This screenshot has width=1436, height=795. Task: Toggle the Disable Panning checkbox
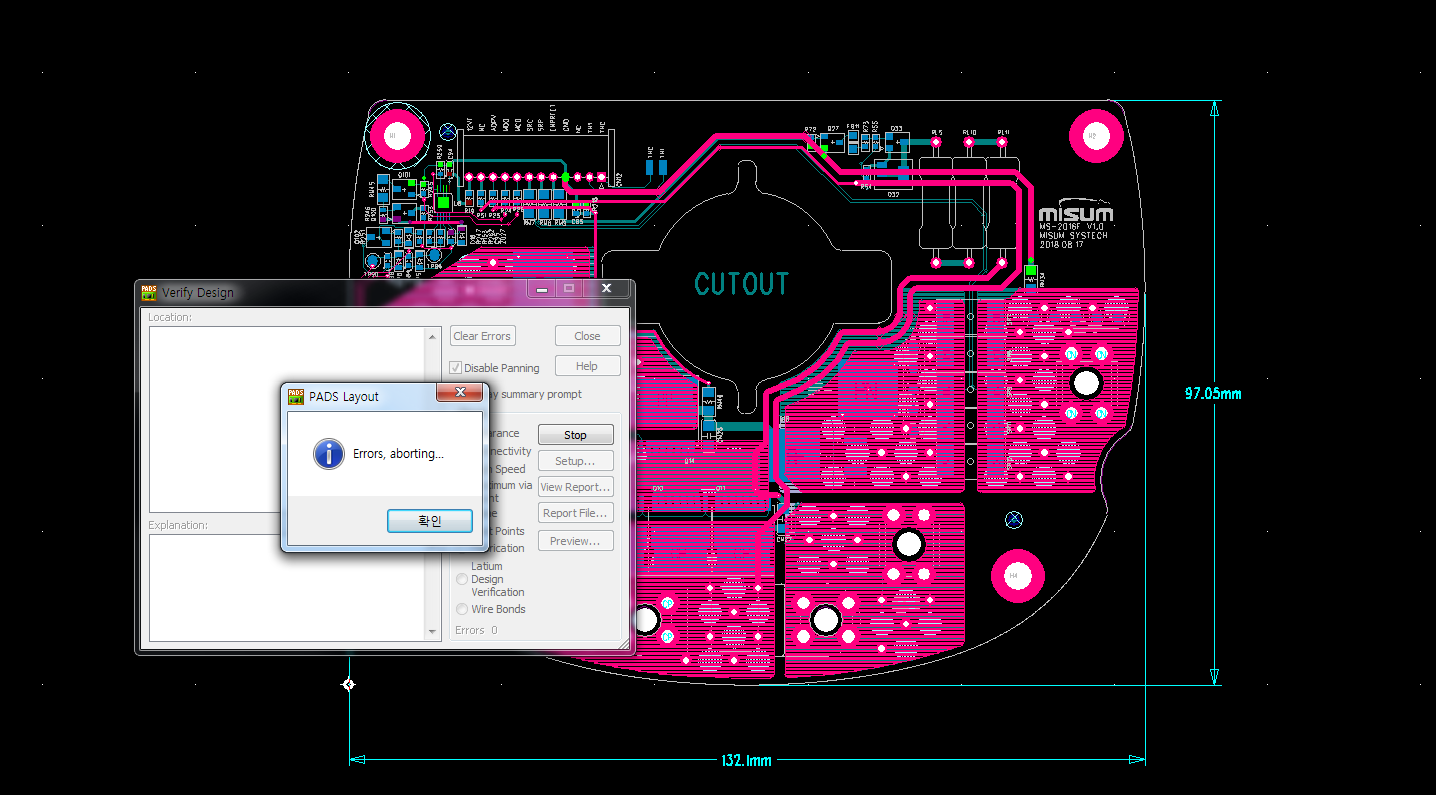tap(456, 368)
